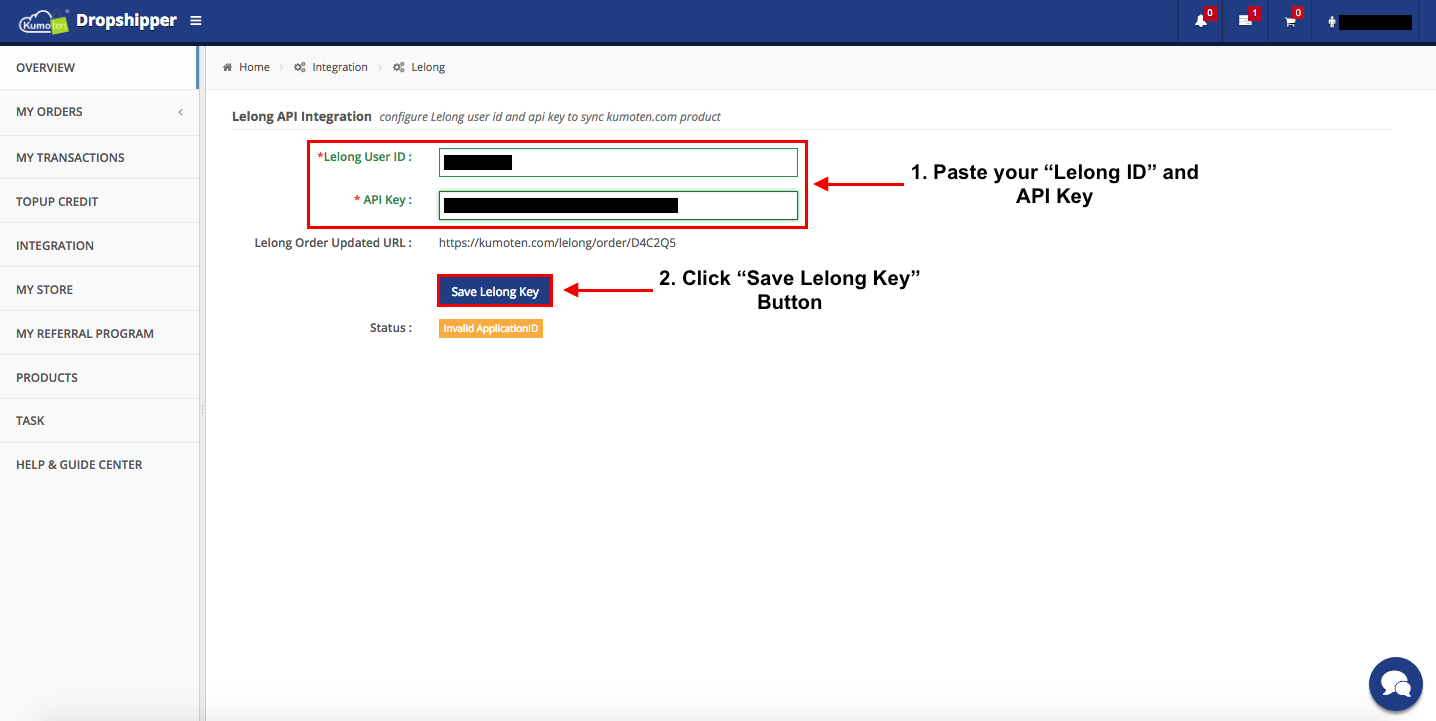This screenshot has width=1436, height=721.
Task: Open Help & Guide Center
Action: click(x=99, y=464)
